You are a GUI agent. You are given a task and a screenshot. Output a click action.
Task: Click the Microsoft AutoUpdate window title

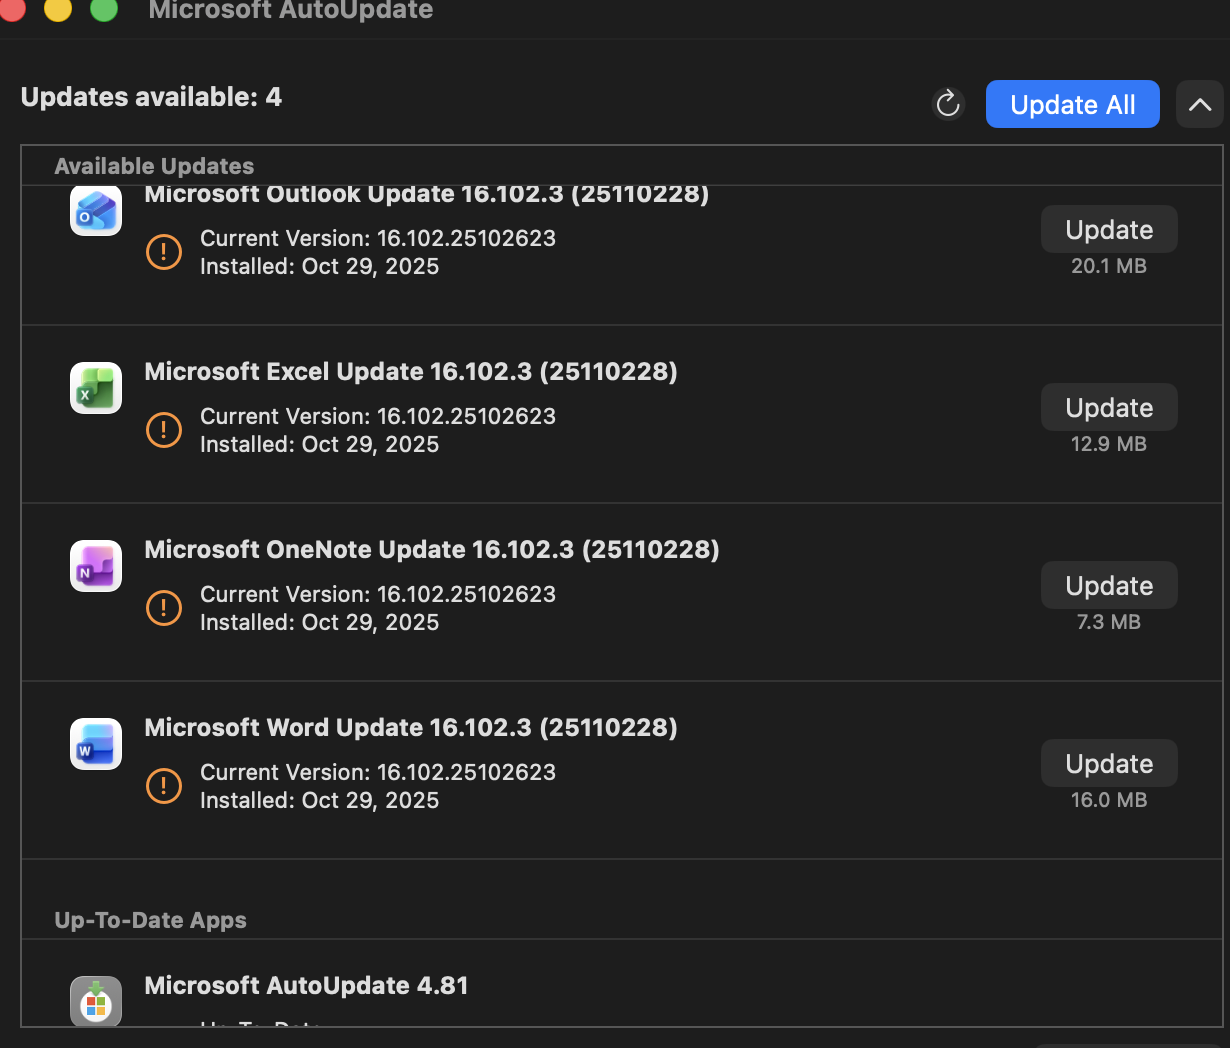click(291, 10)
